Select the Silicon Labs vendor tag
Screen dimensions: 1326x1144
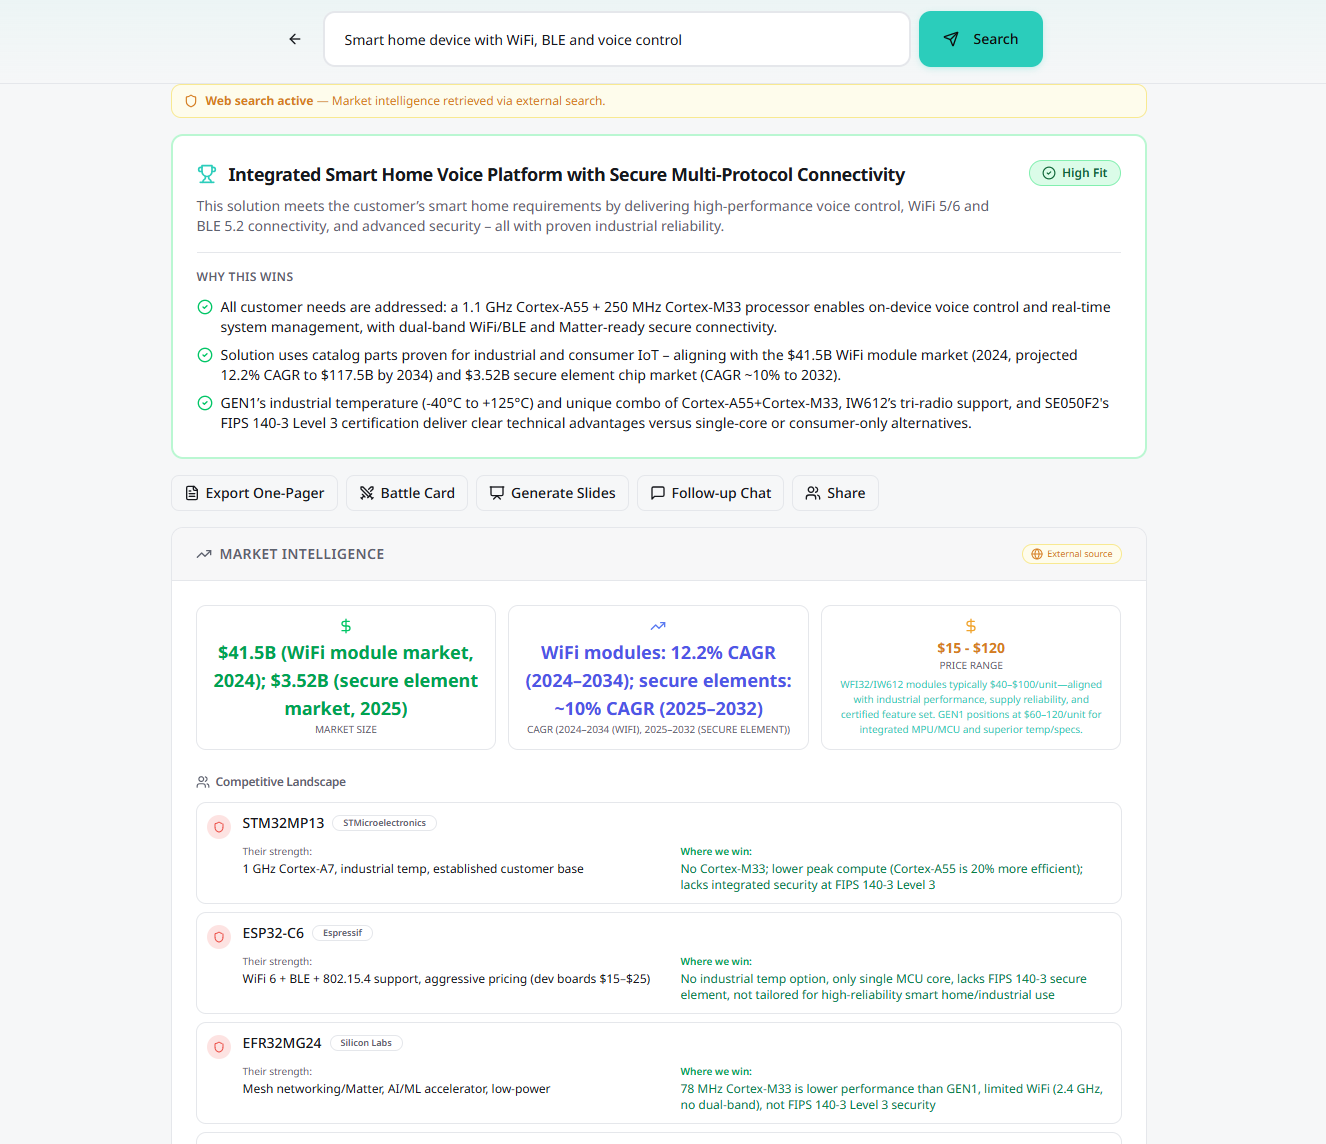click(x=366, y=1043)
